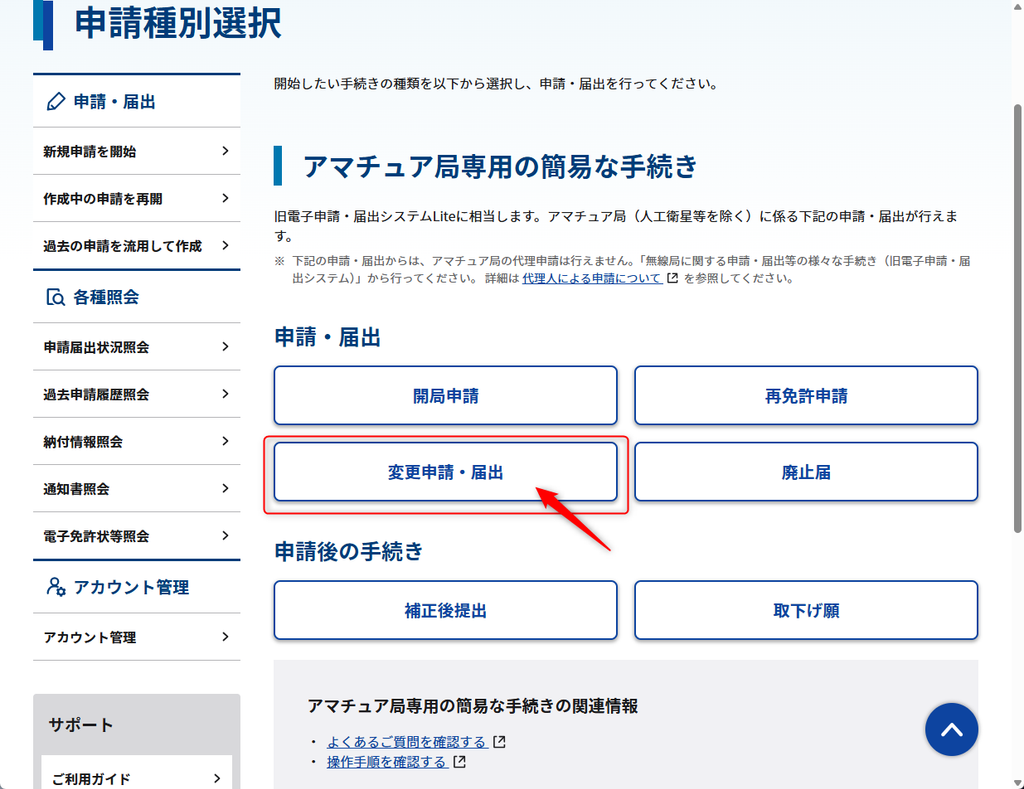Image resolution: width=1024 pixels, height=789 pixels.
Task: Open 申請届出状況照会 in sidebar
Action: click(136, 347)
